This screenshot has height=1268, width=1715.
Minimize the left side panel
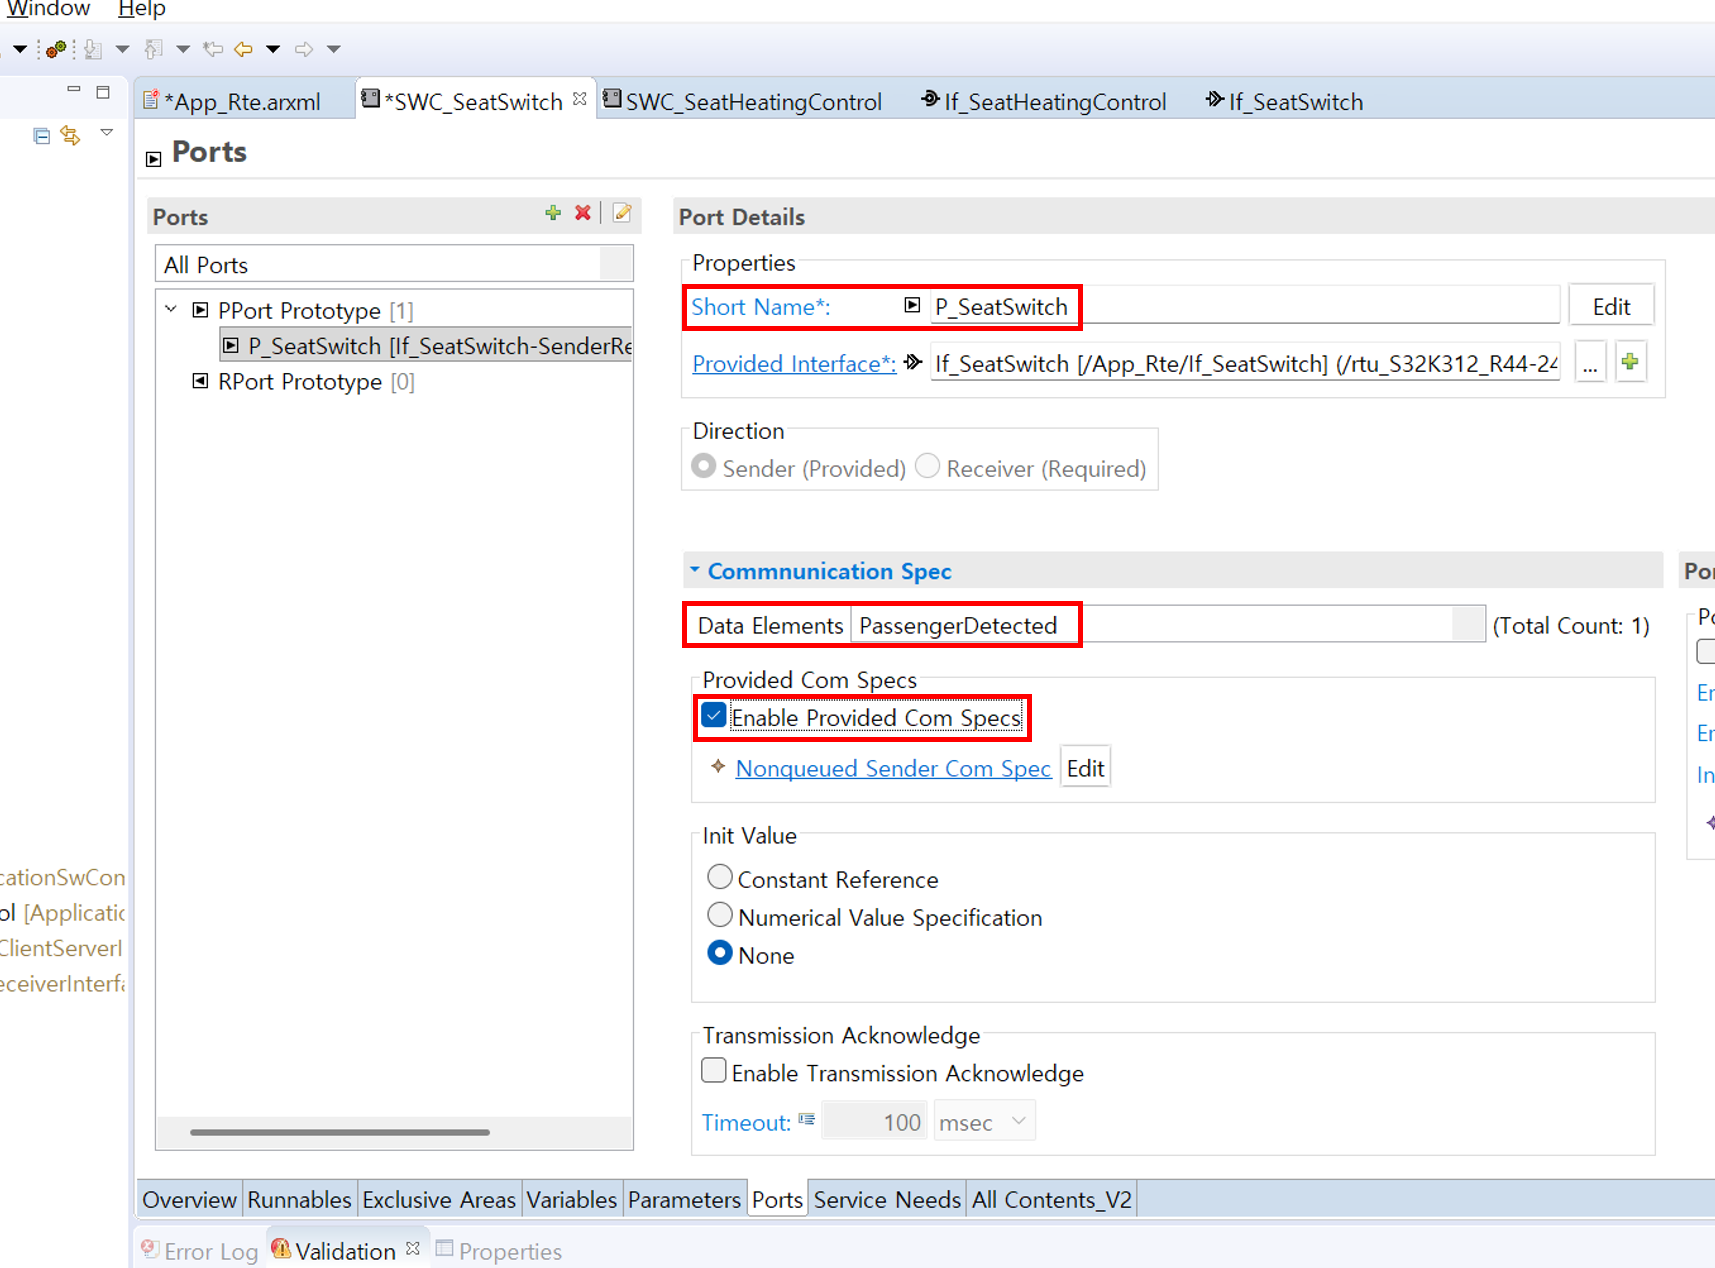tap(73, 91)
